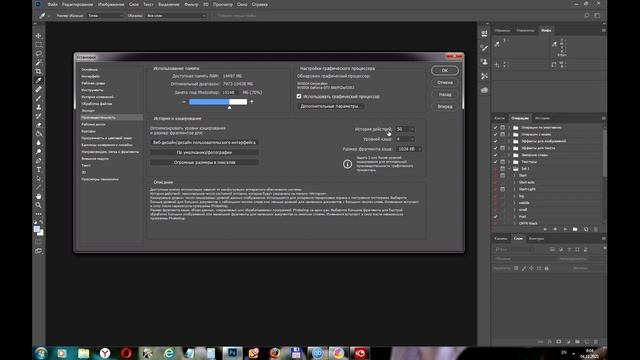
Task: Click the 'Огромные размеры в пикселах' button
Action: tap(204, 162)
